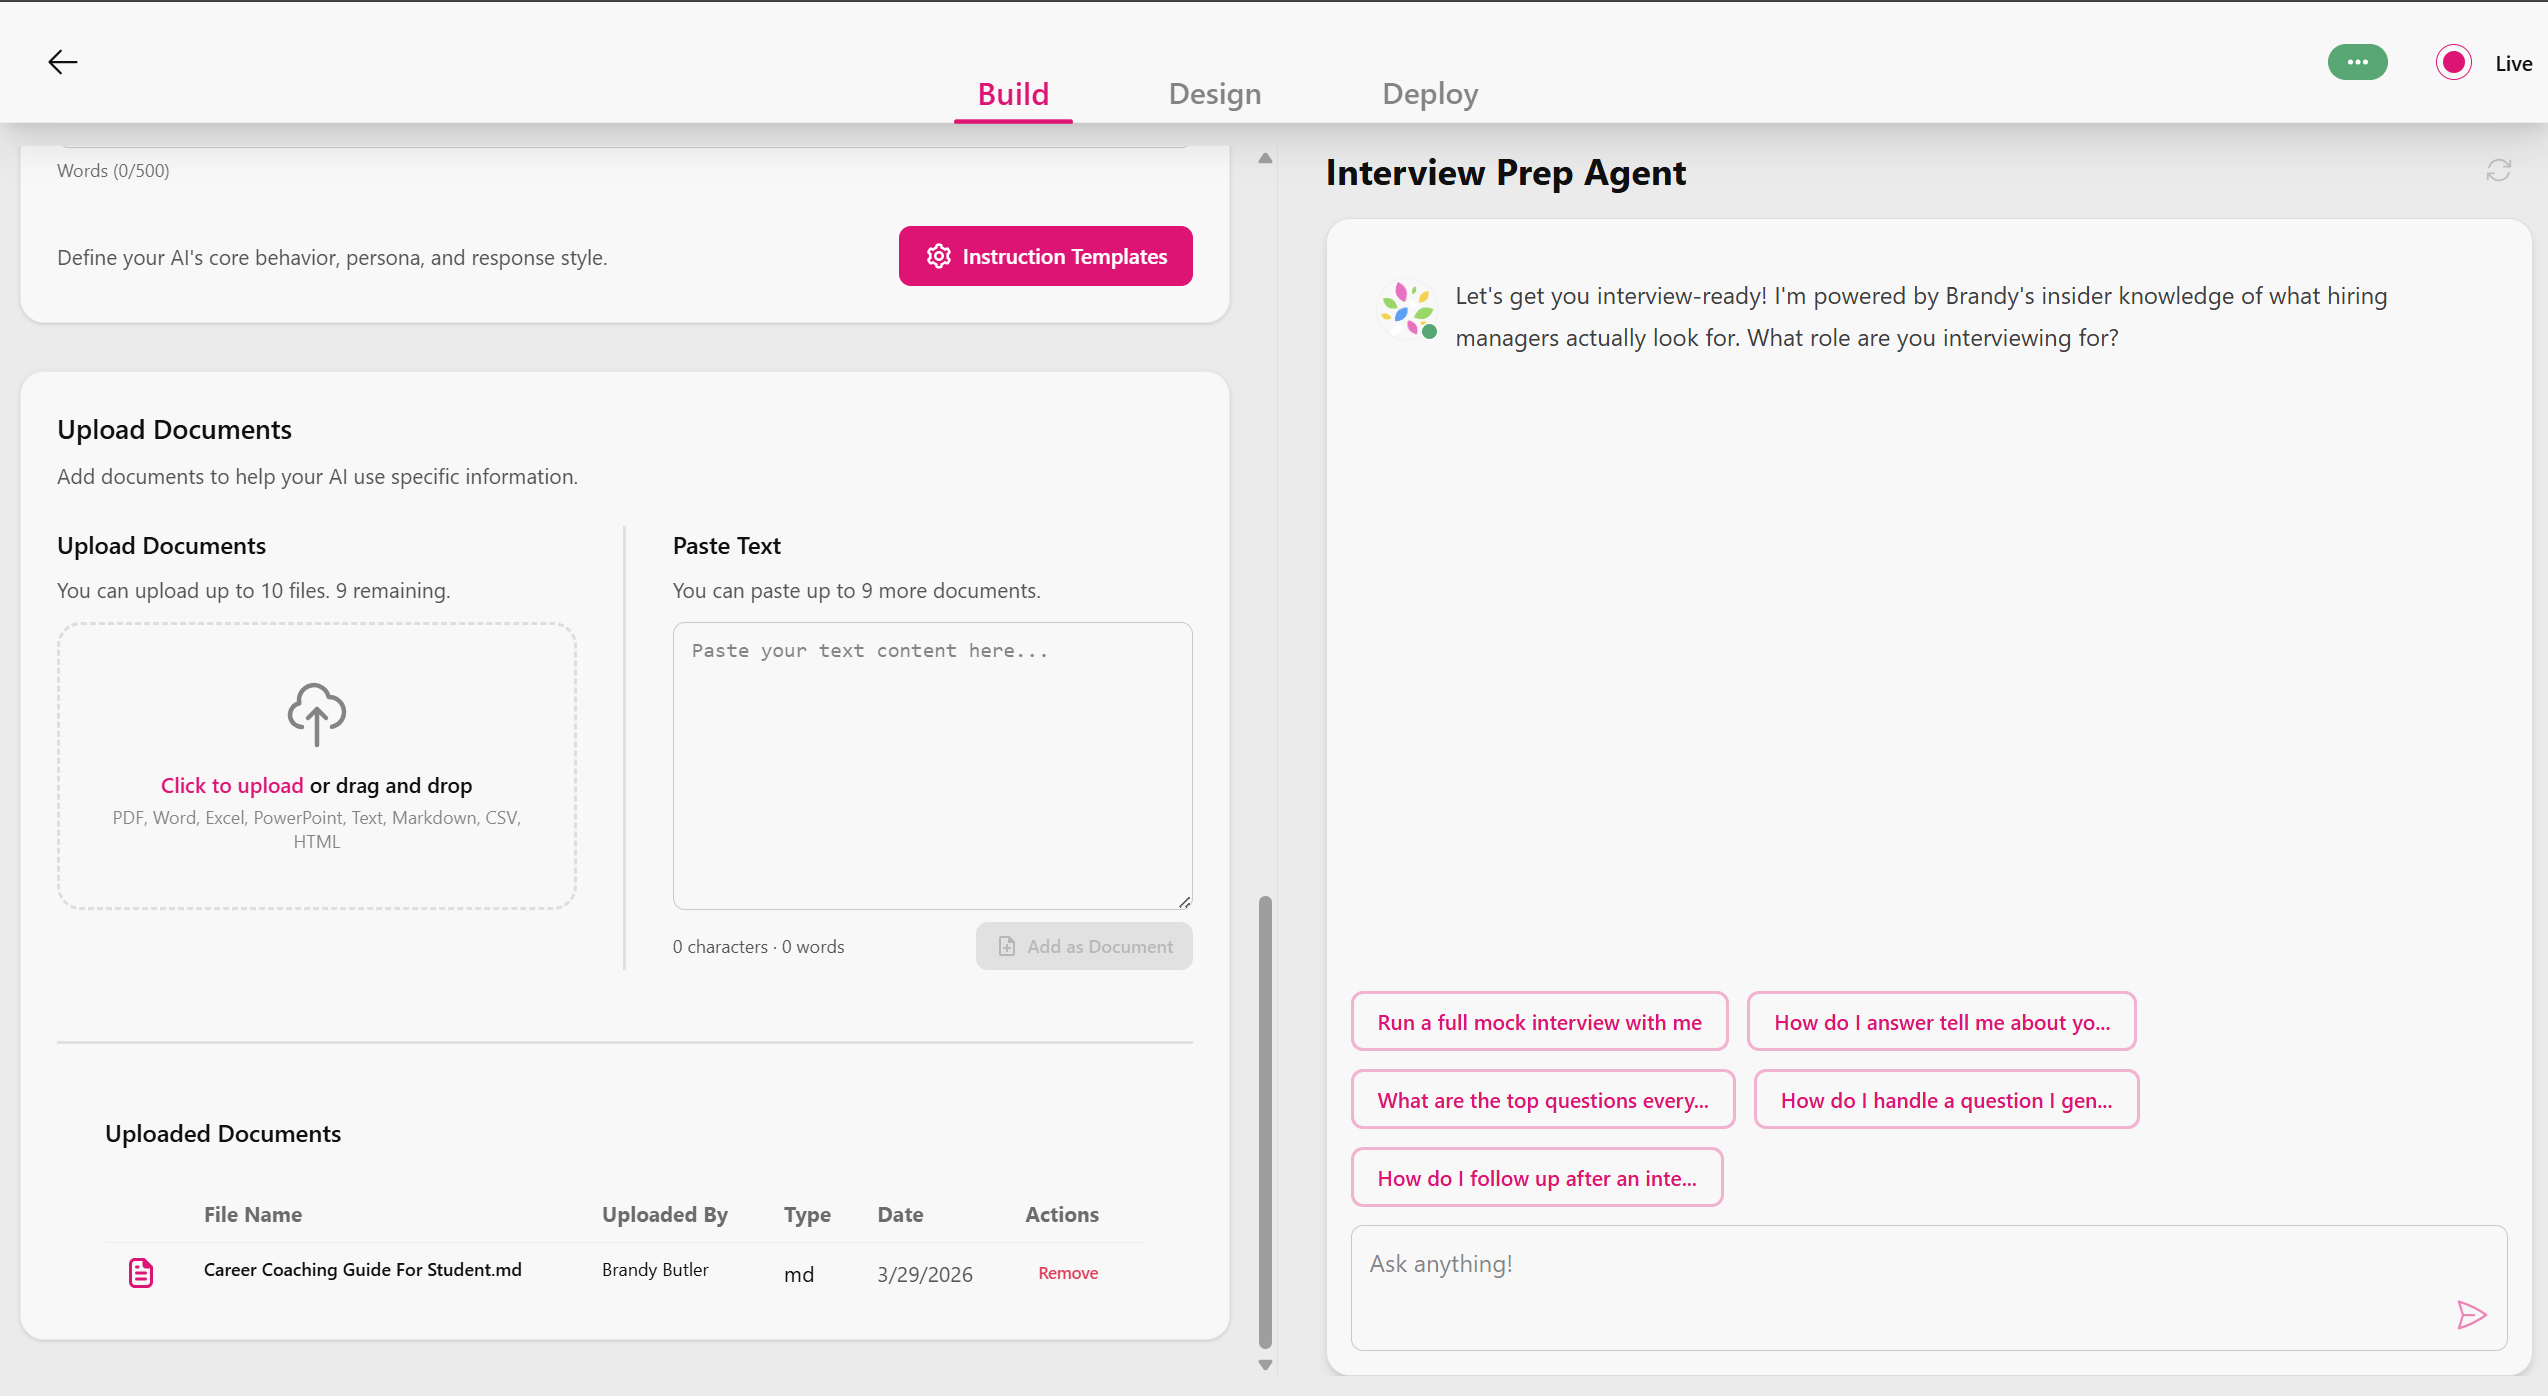Click the pink Live status indicator
This screenshot has width=2548, height=1396.
click(2453, 62)
